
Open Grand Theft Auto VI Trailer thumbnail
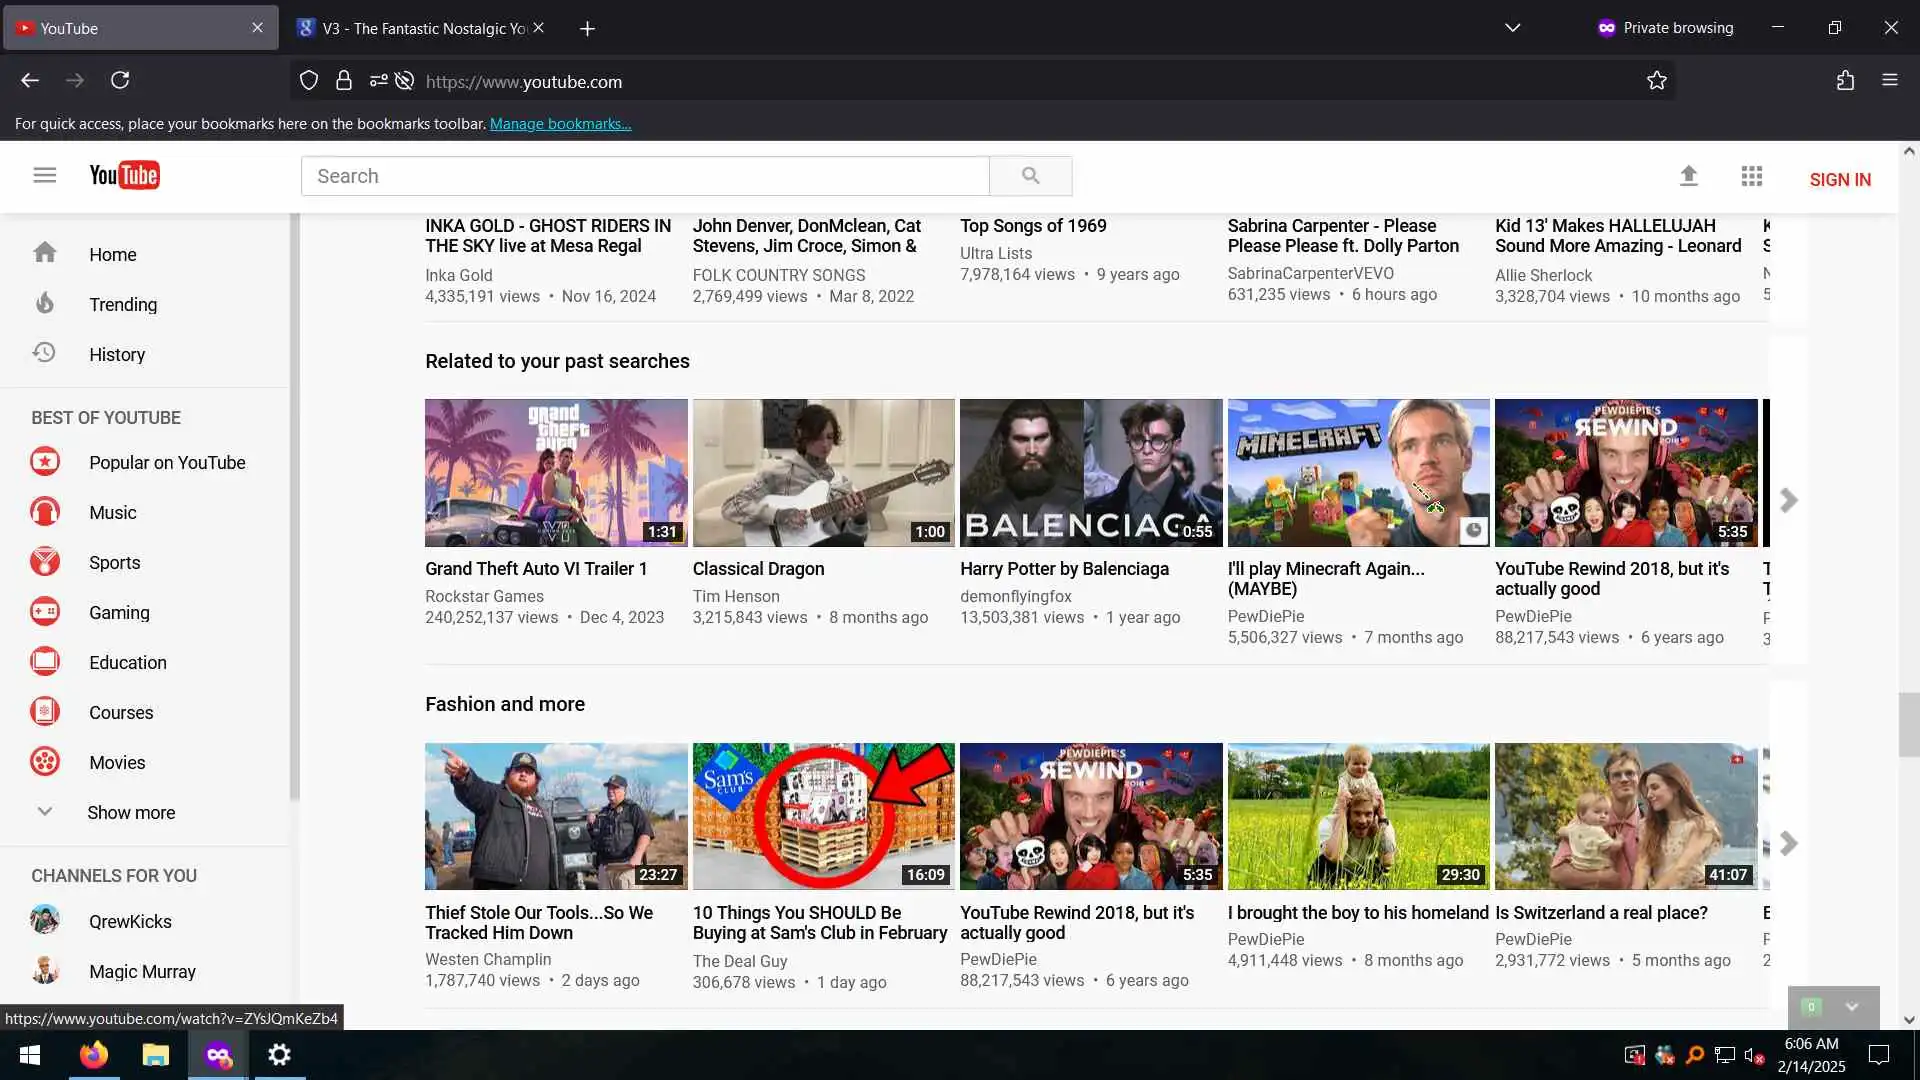pos(556,472)
